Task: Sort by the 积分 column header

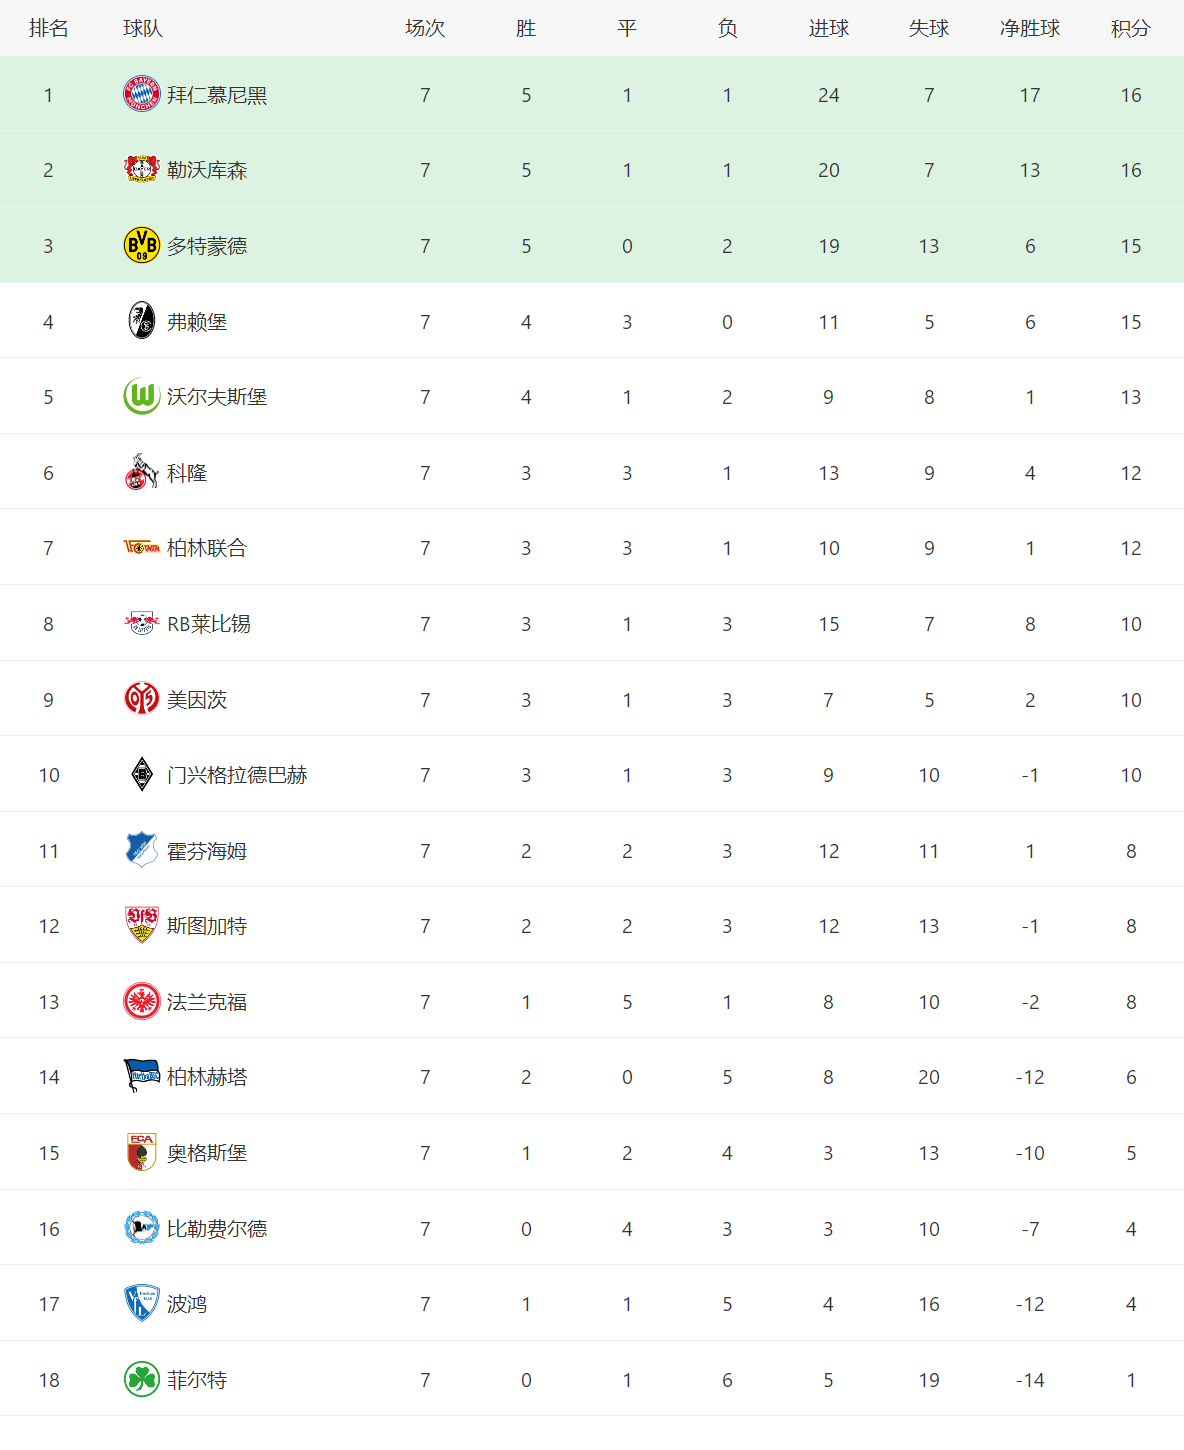Action: [x=1131, y=29]
